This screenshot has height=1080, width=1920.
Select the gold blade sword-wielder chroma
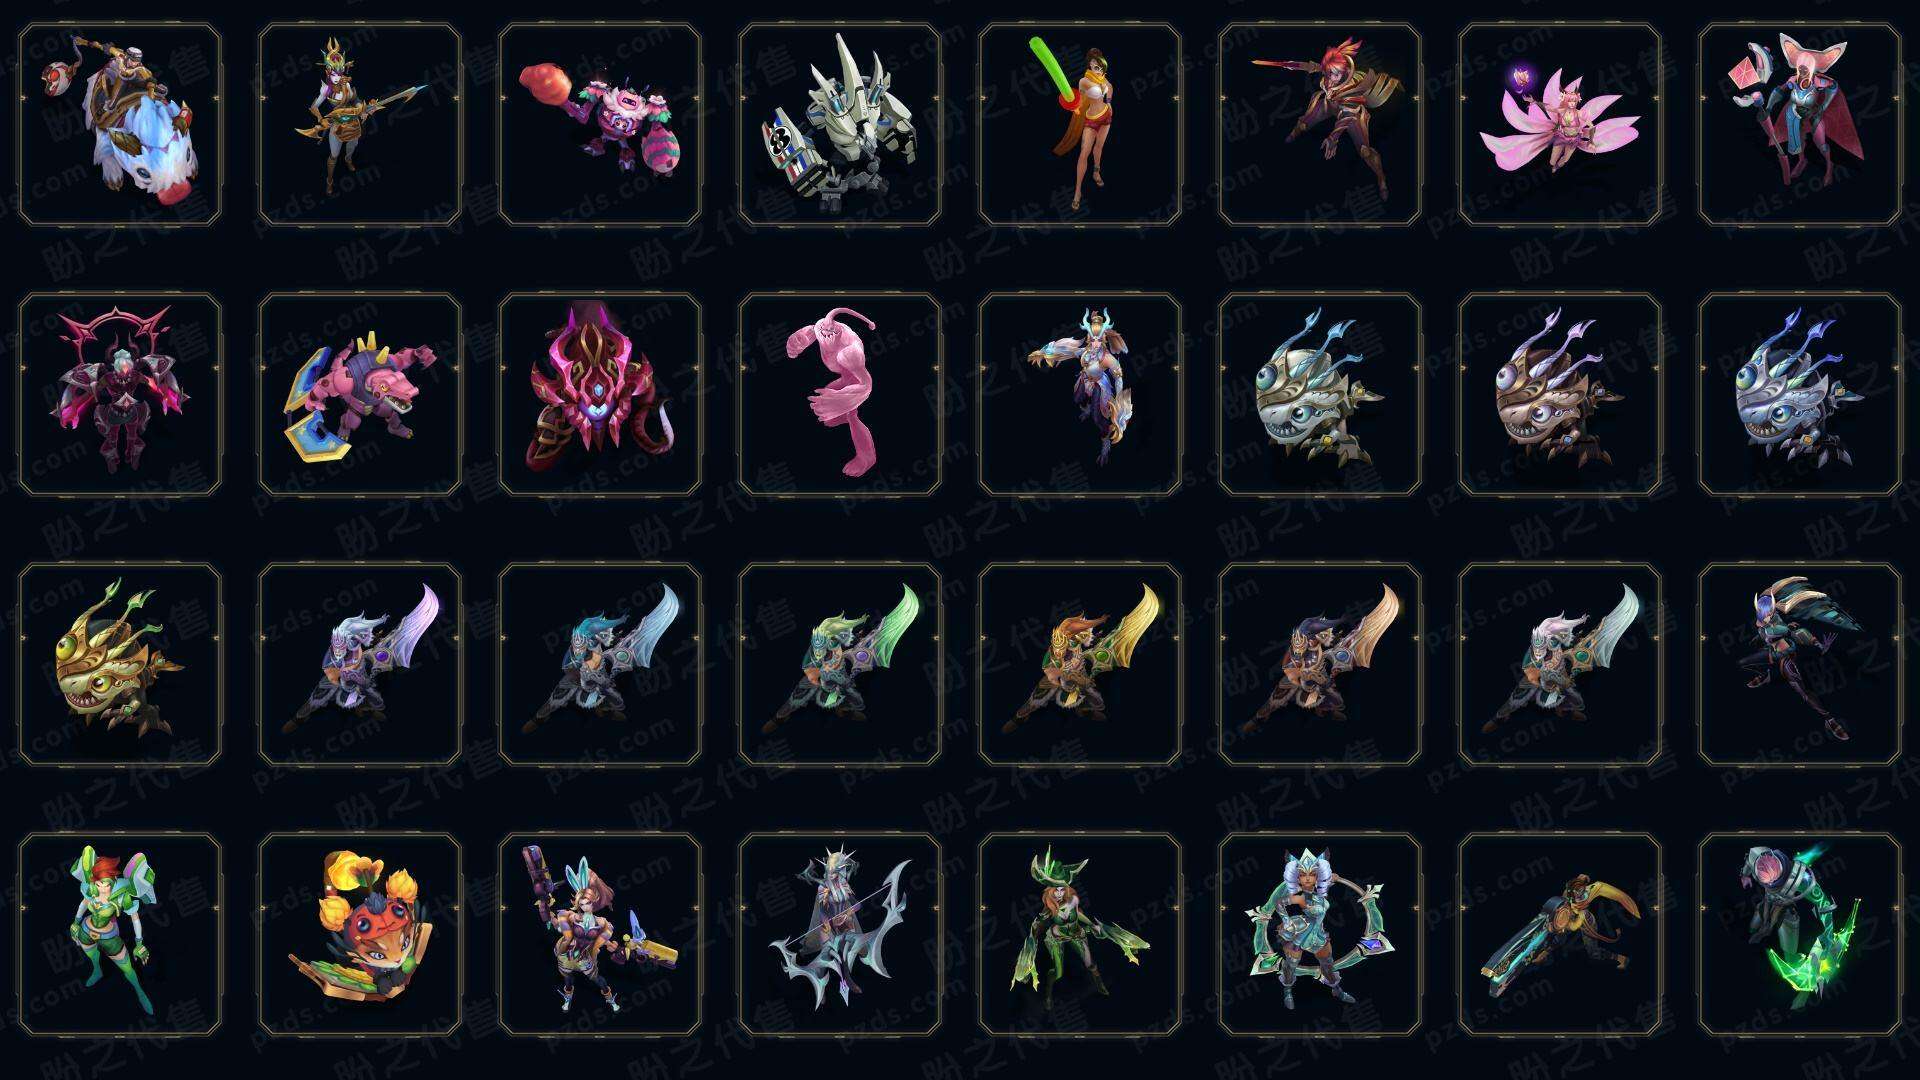[1080, 664]
